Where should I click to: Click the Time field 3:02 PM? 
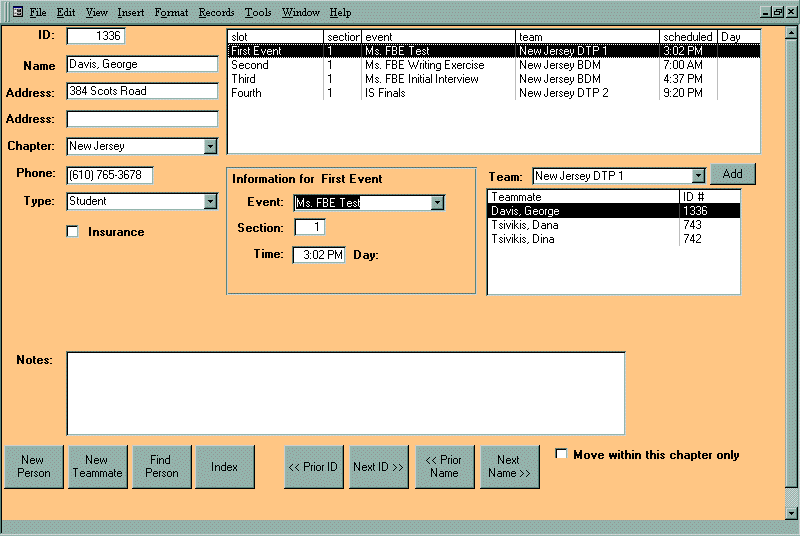319,254
